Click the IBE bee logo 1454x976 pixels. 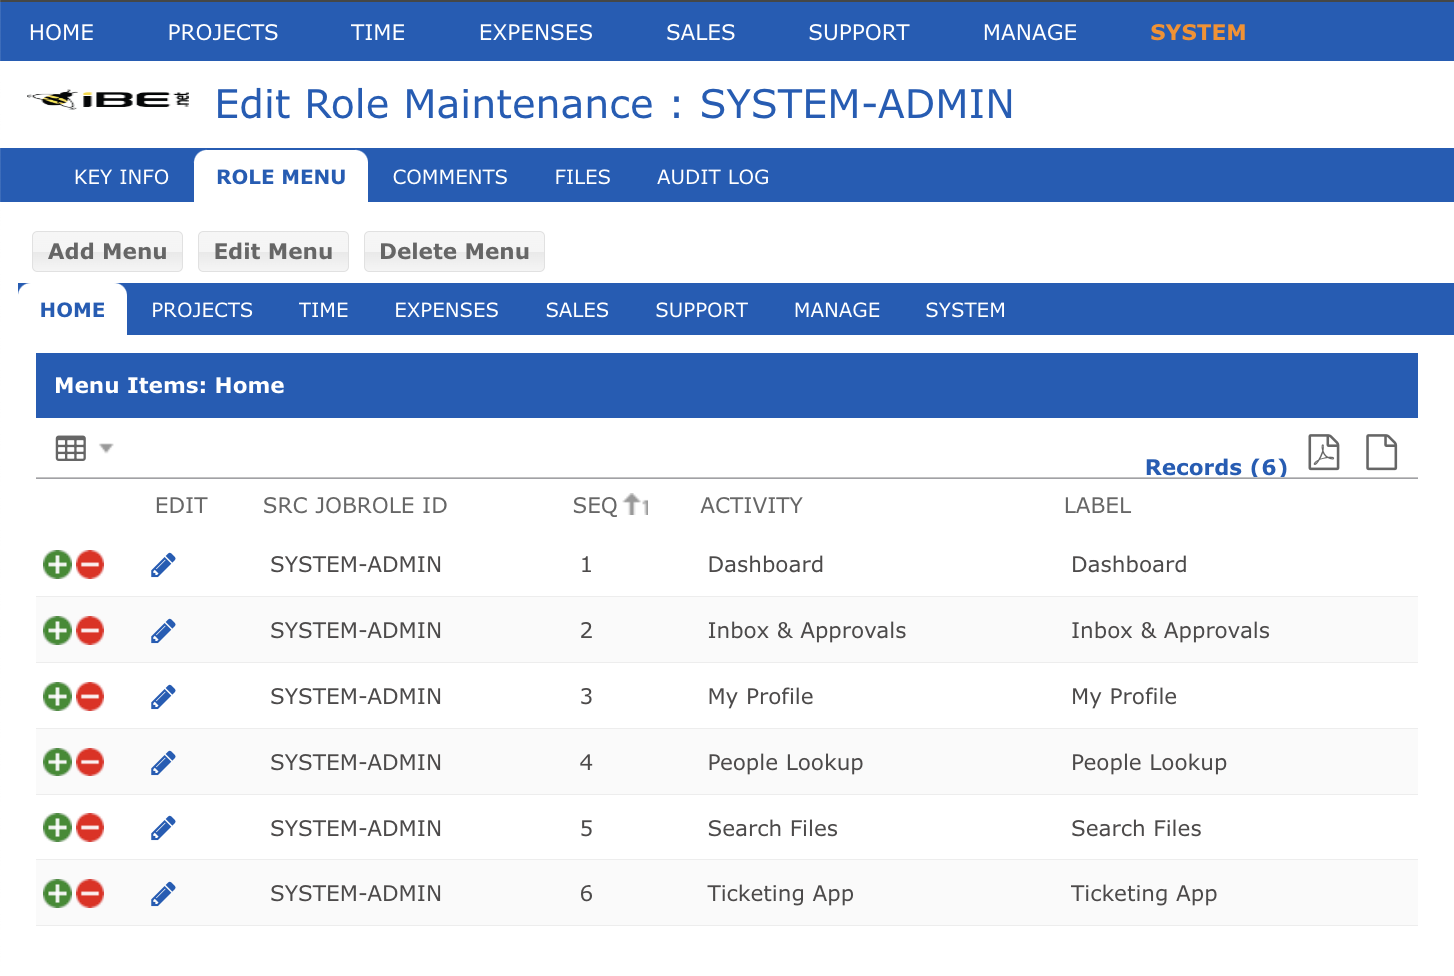[108, 99]
